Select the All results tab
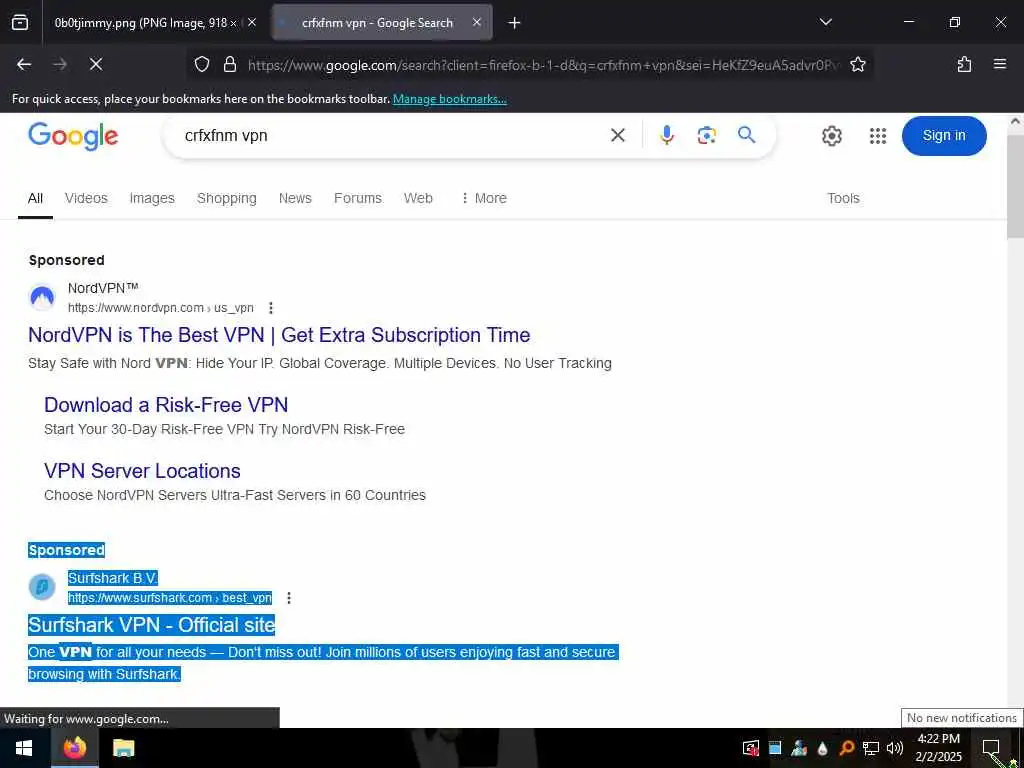Image resolution: width=1024 pixels, height=768 pixels. (x=35, y=198)
